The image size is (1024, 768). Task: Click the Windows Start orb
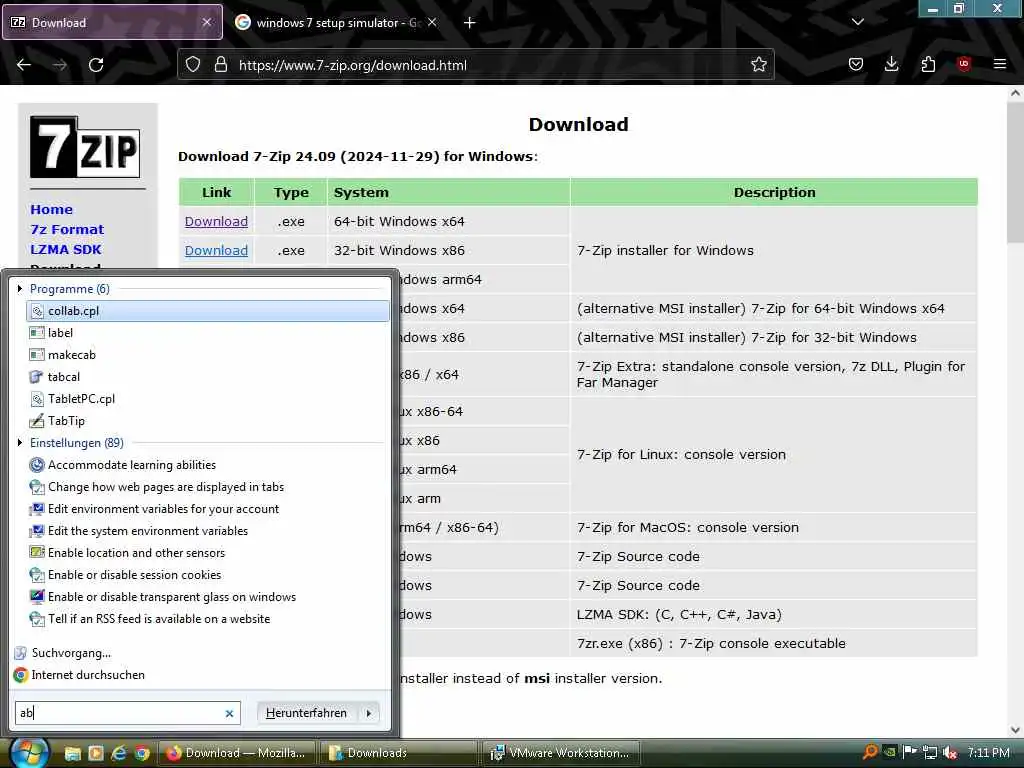point(29,753)
